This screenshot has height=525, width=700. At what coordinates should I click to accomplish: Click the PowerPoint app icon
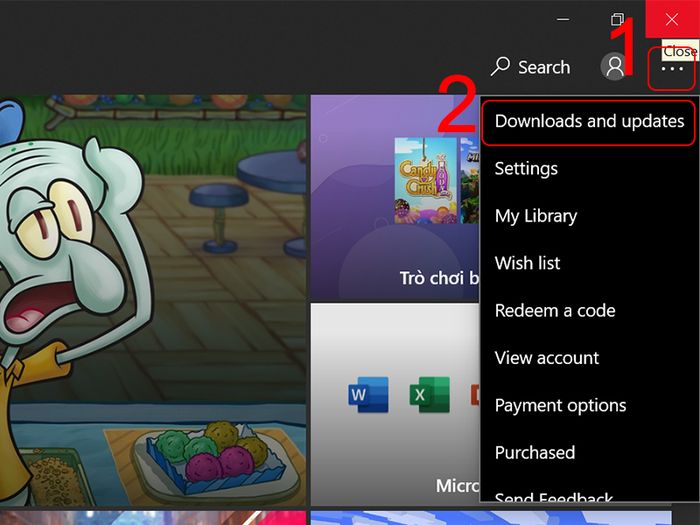(475, 395)
